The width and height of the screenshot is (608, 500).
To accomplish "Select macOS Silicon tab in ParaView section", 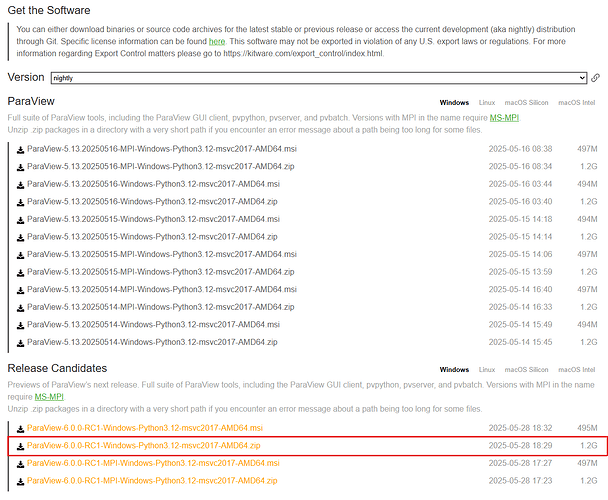I will pos(526,103).
